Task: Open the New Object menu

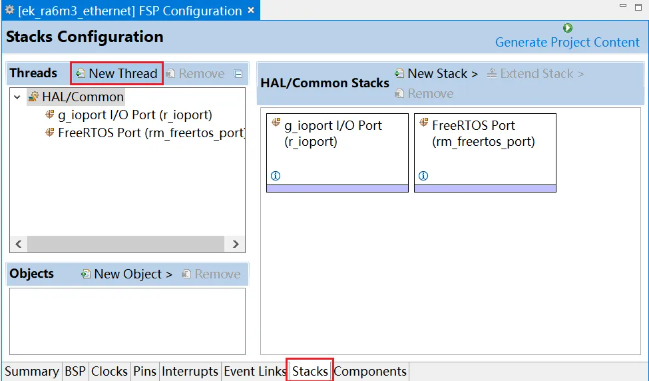Action: coord(127,274)
